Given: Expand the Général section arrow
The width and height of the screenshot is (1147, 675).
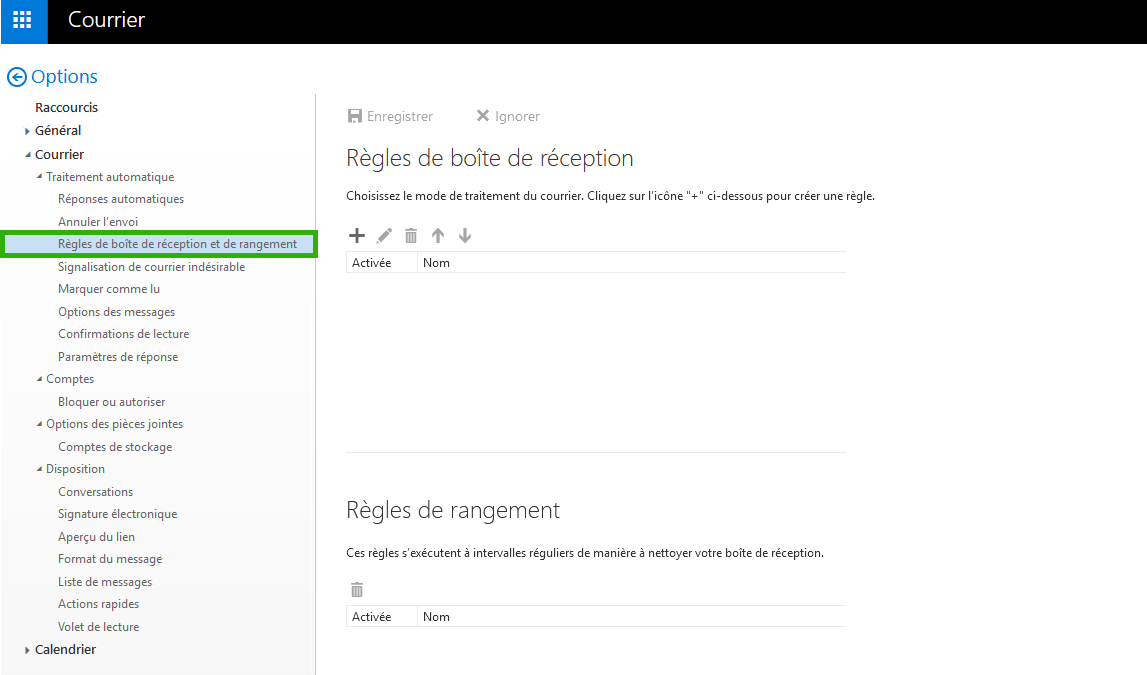Looking at the screenshot, I should click(27, 131).
